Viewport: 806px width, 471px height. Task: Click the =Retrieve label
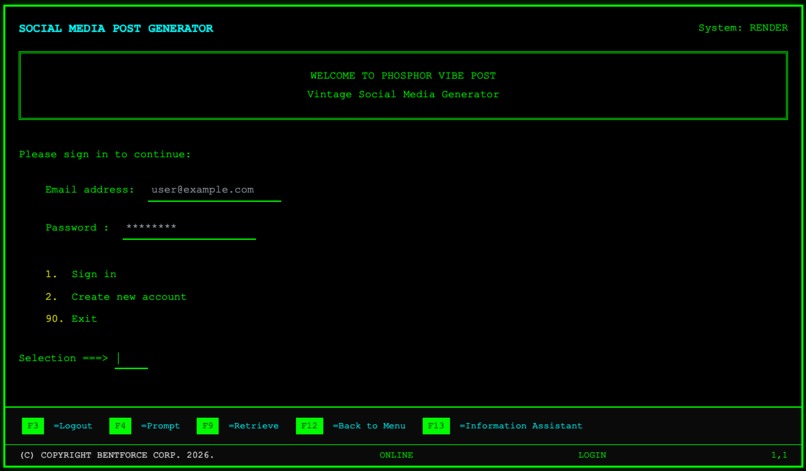(253, 426)
